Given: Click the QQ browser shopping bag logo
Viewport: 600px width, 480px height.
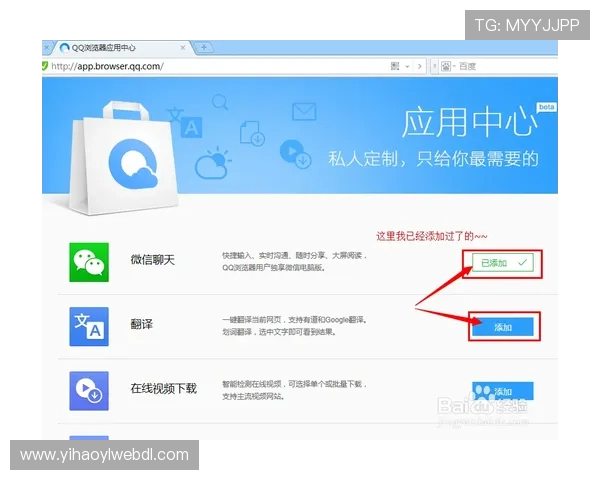Looking at the screenshot, I should pyautogui.click(x=123, y=158).
